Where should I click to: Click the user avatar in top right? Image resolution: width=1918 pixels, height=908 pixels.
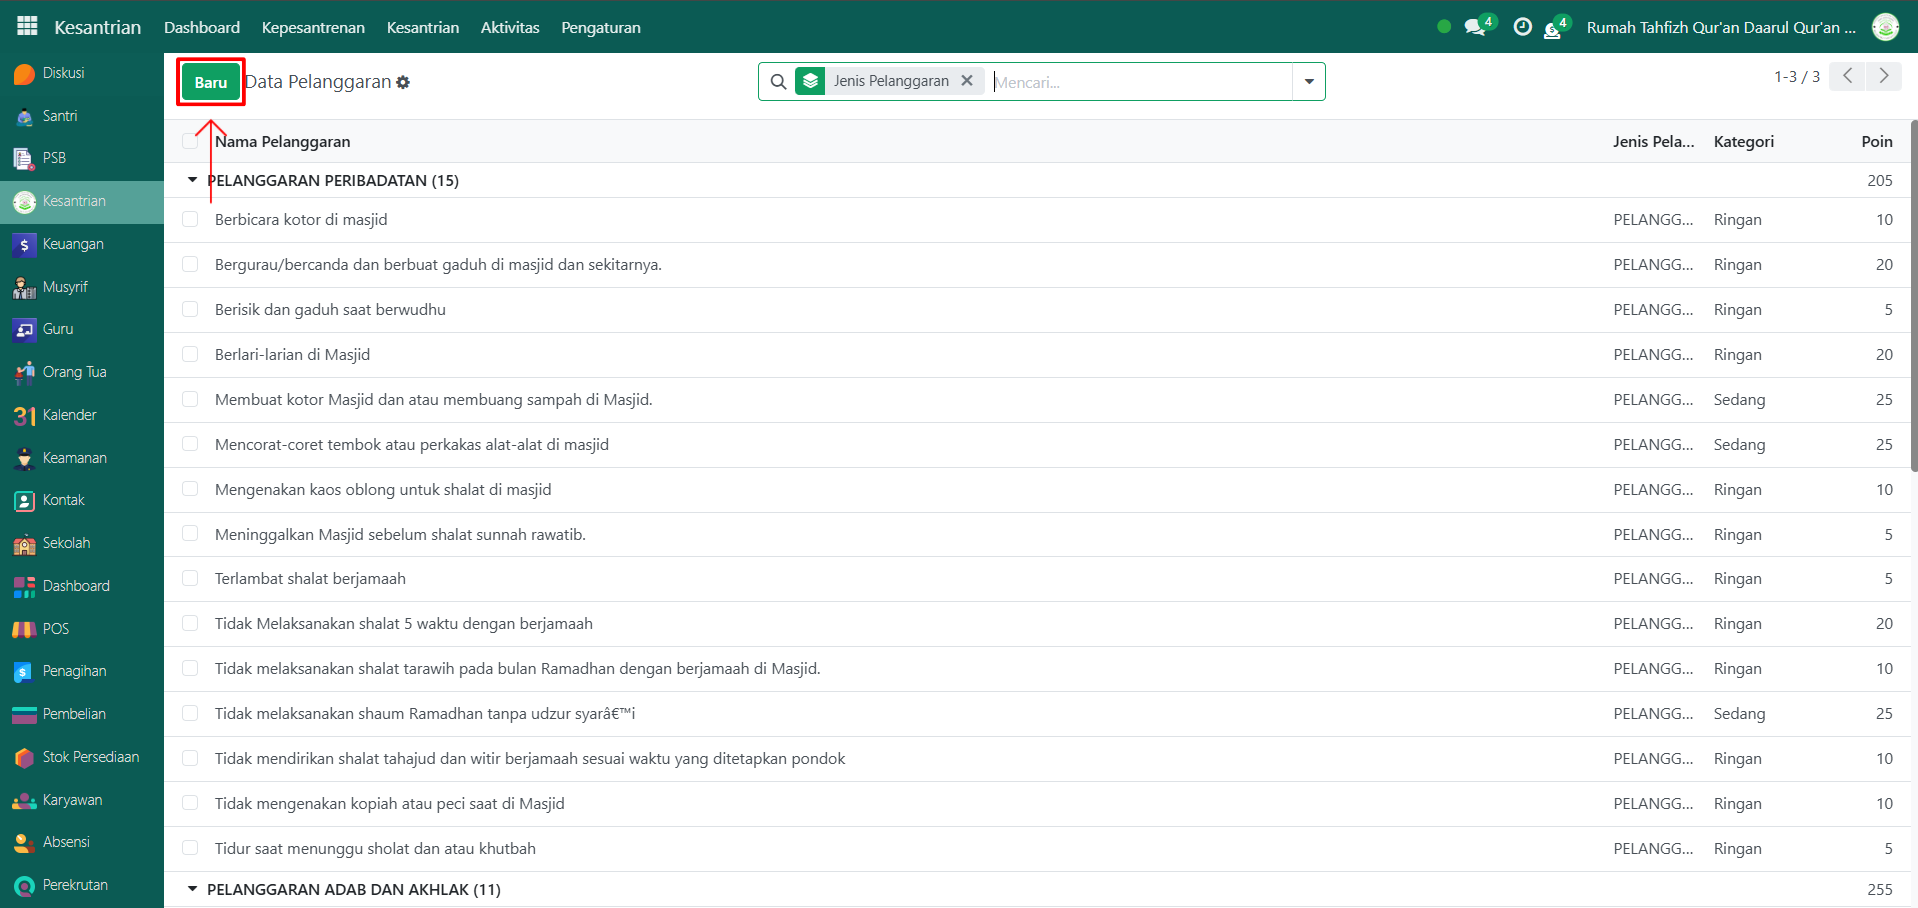point(1885,27)
